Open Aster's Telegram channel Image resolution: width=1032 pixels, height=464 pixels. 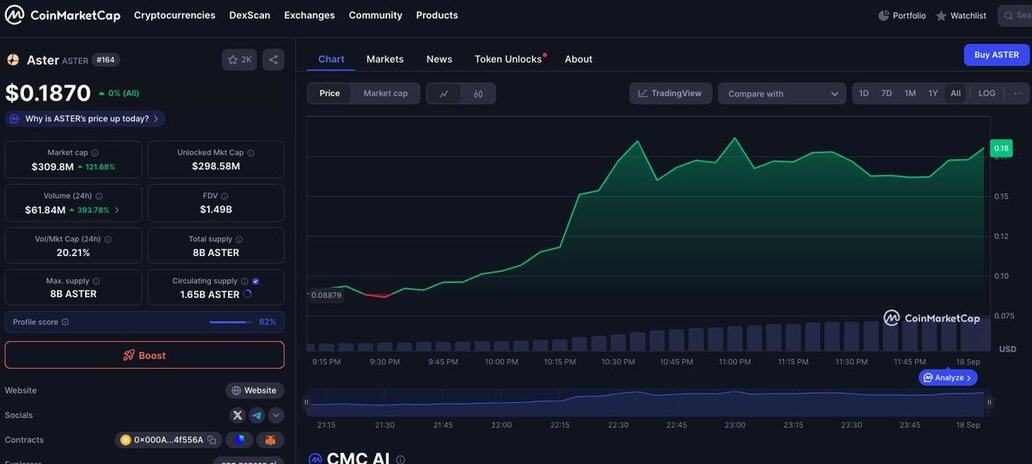[257, 415]
